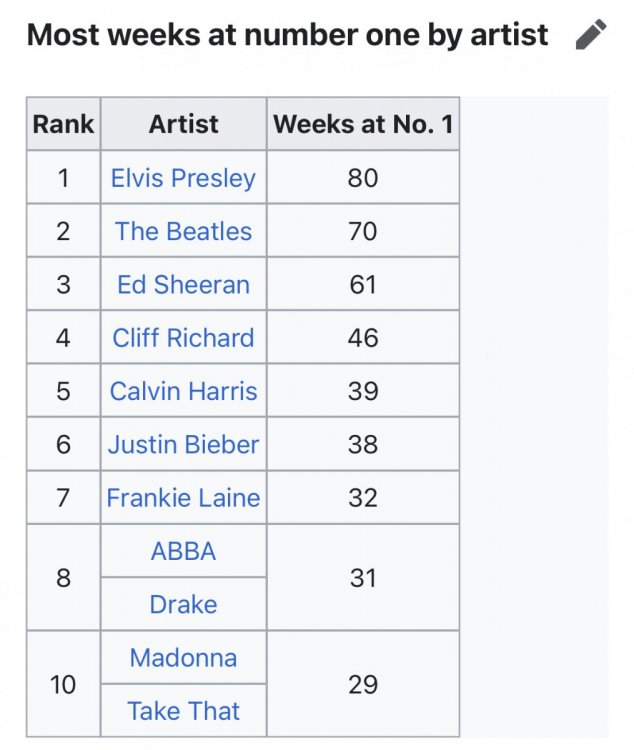Select the cell showing 61 weeks
634x750 pixels.
pos(363,284)
